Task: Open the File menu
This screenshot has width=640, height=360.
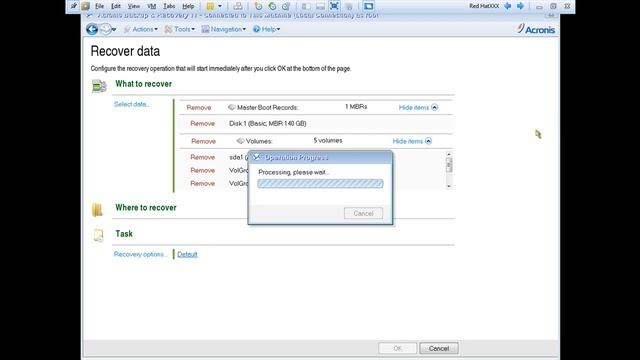Action: tap(99, 7)
